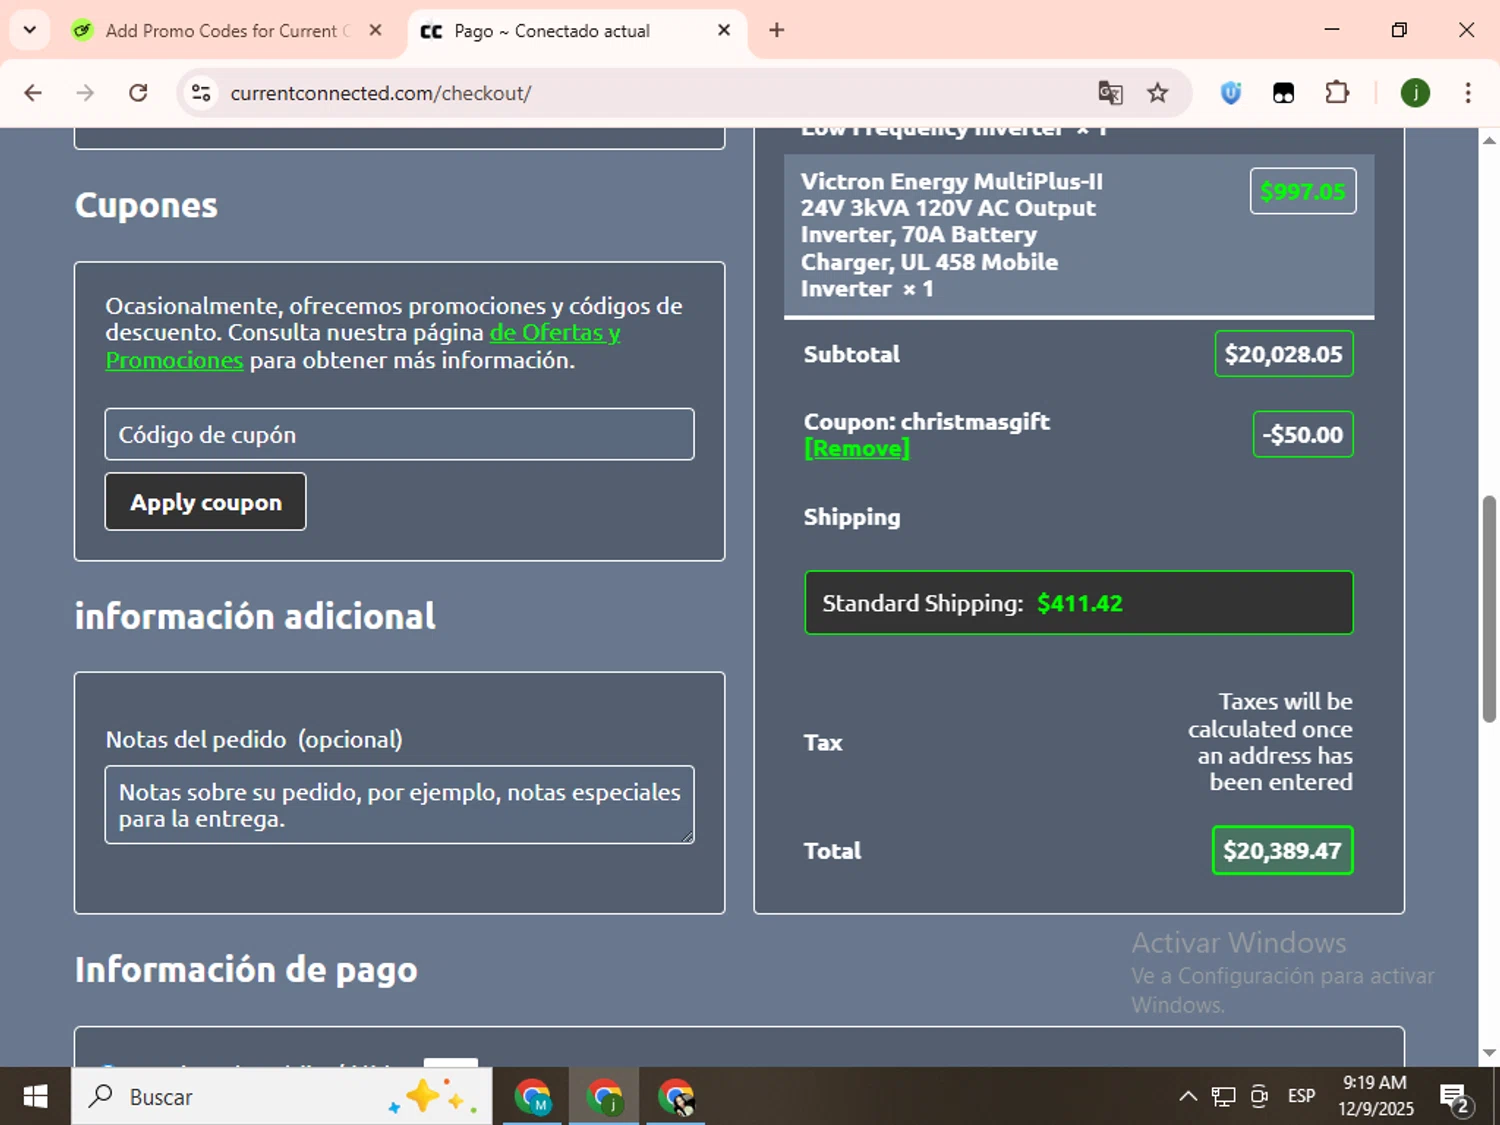Focus the Código de cupón field
Image resolution: width=1500 pixels, height=1125 pixels.
pos(399,434)
